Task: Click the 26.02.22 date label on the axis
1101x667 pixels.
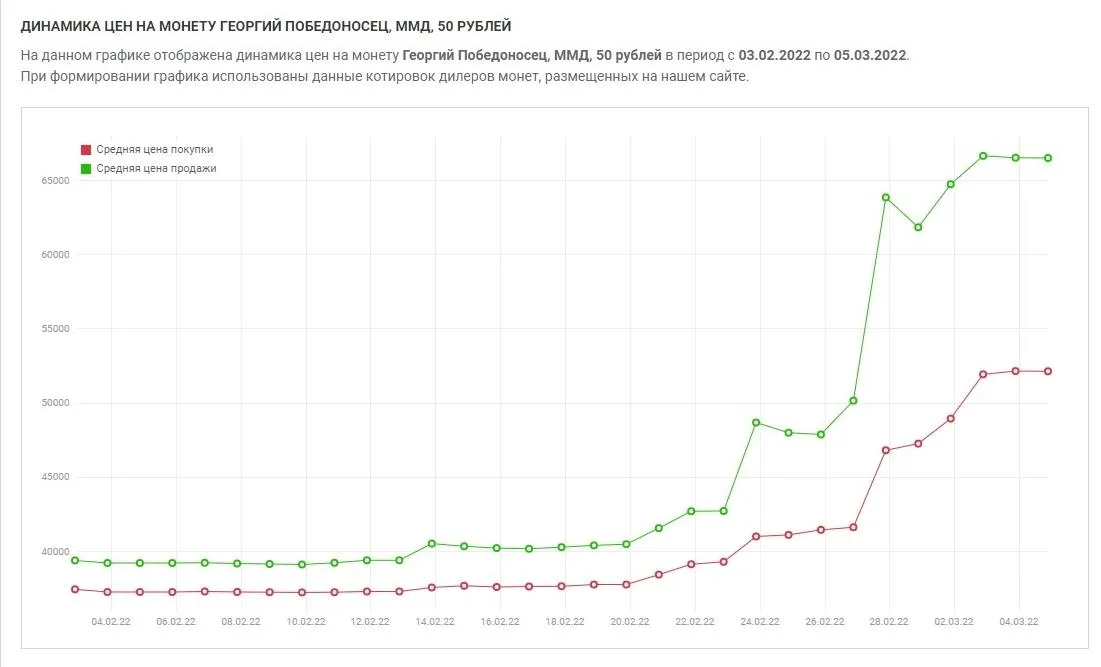Action: (x=824, y=621)
